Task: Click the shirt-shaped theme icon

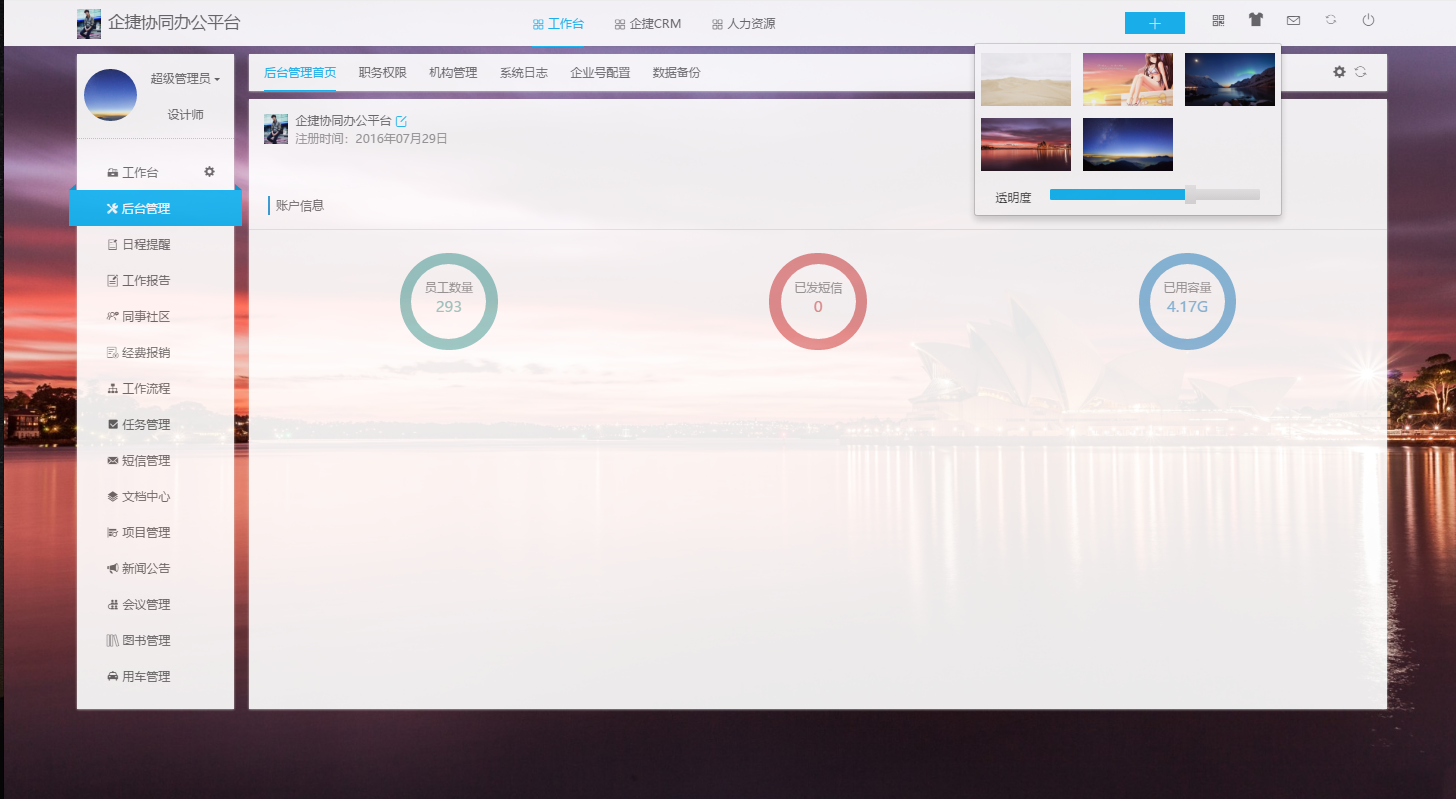Action: [1255, 20]
